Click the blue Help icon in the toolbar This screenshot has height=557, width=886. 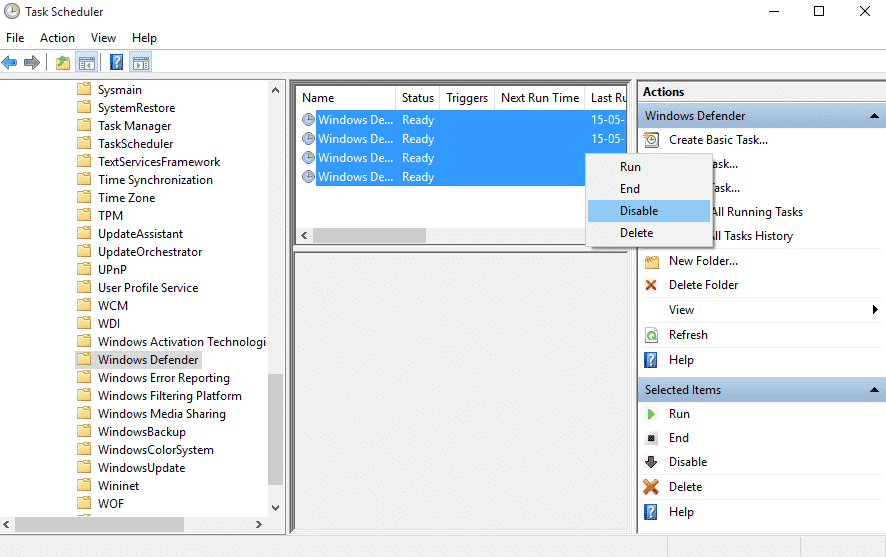(117, 62)
